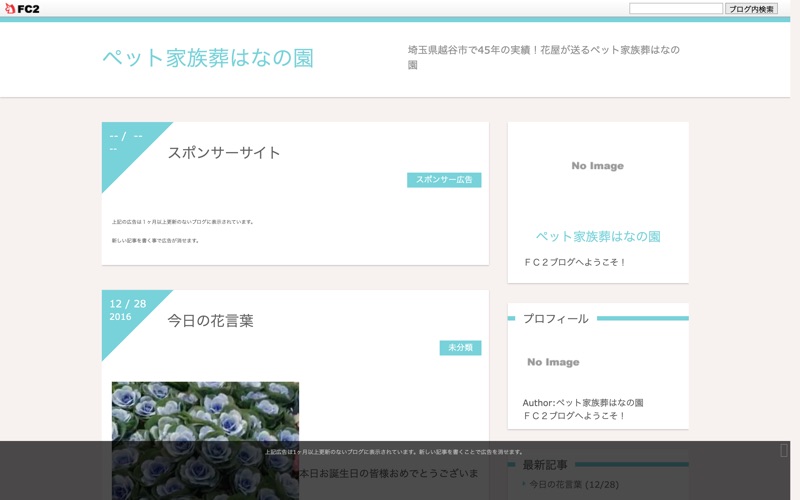Viewport: 800px width, 500px height.
Task: Click the FC2 logo in top bar
Action: point(22,9)
